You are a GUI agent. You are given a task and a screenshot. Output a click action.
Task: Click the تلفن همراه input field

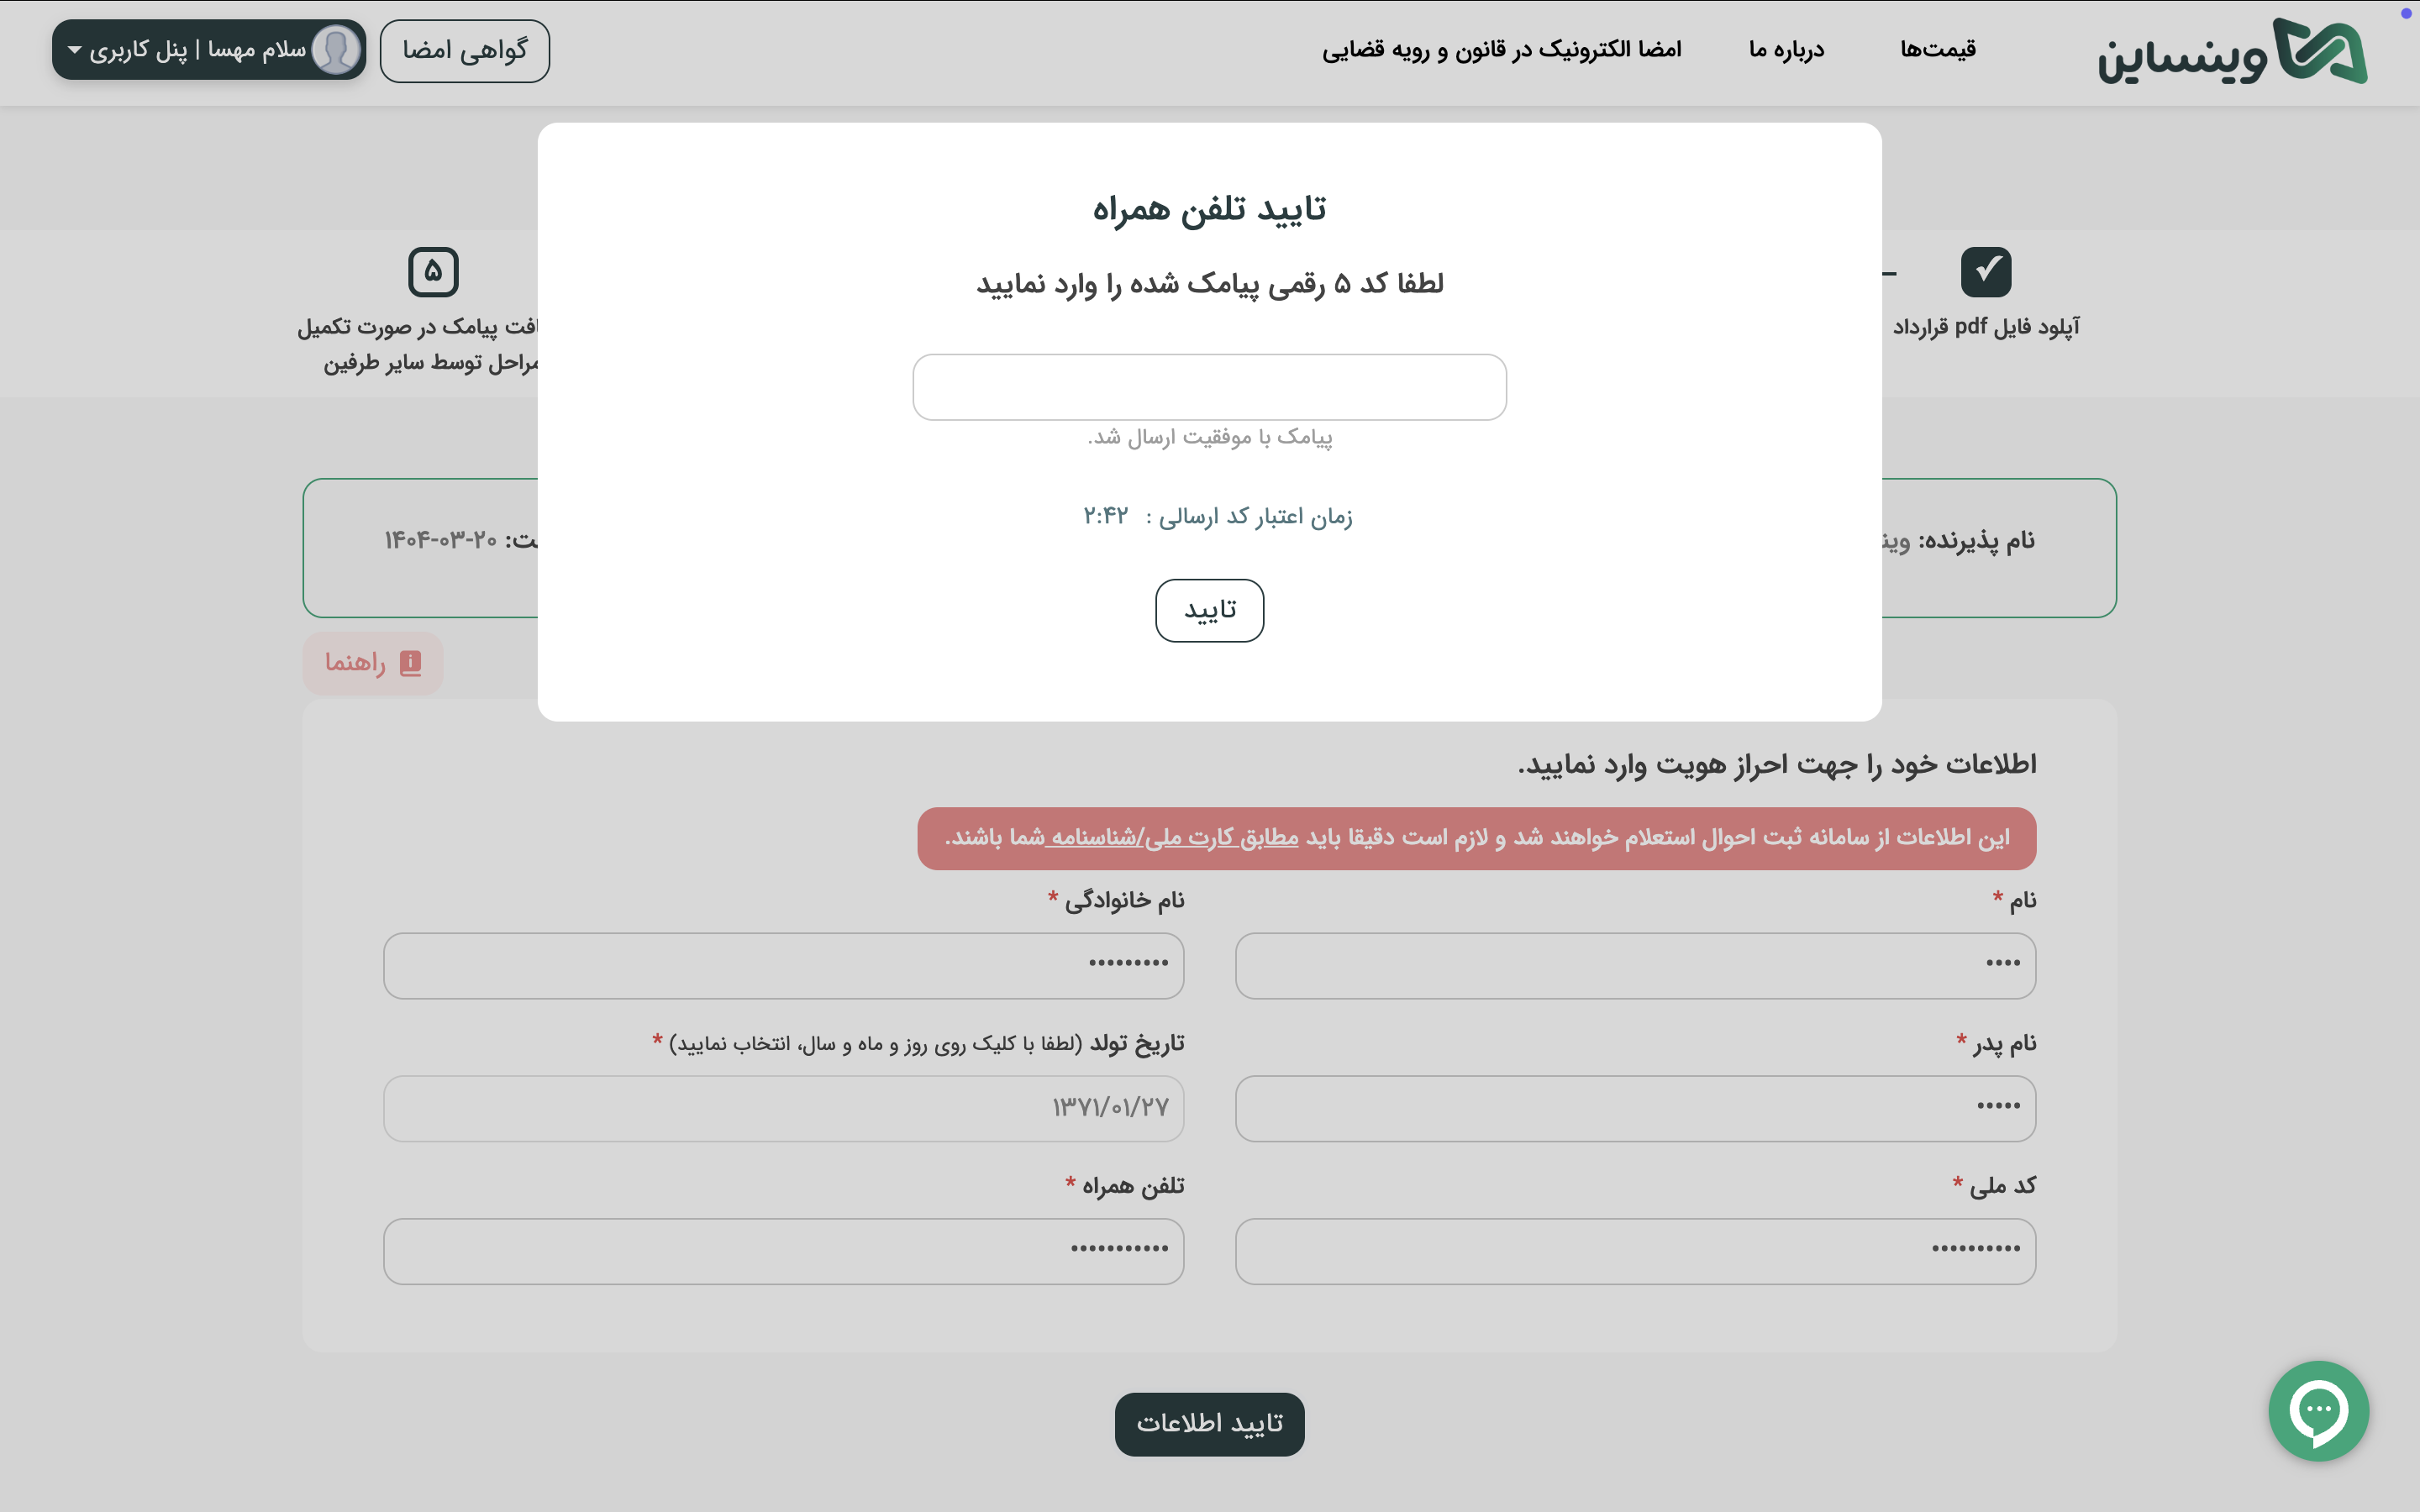point(783,1250)
